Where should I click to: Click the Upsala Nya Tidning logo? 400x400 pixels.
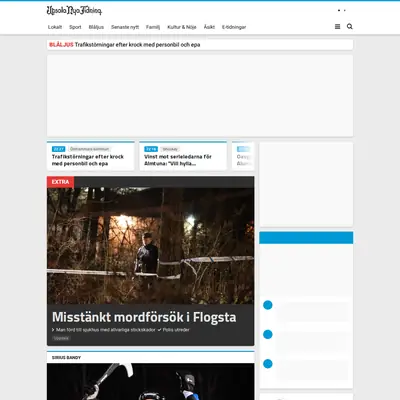[74, 11]
